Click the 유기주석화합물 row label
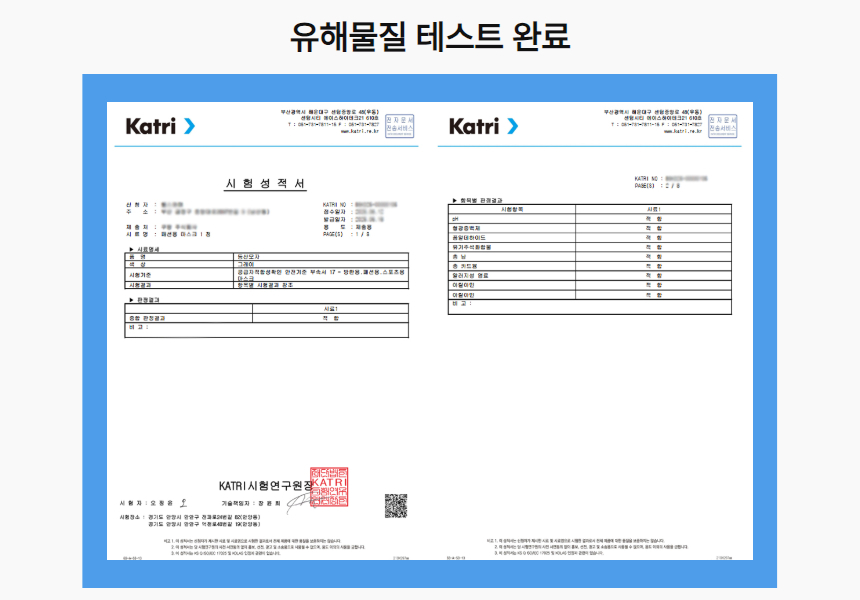This screenshot has width=860, height=600. pos(472,247)
